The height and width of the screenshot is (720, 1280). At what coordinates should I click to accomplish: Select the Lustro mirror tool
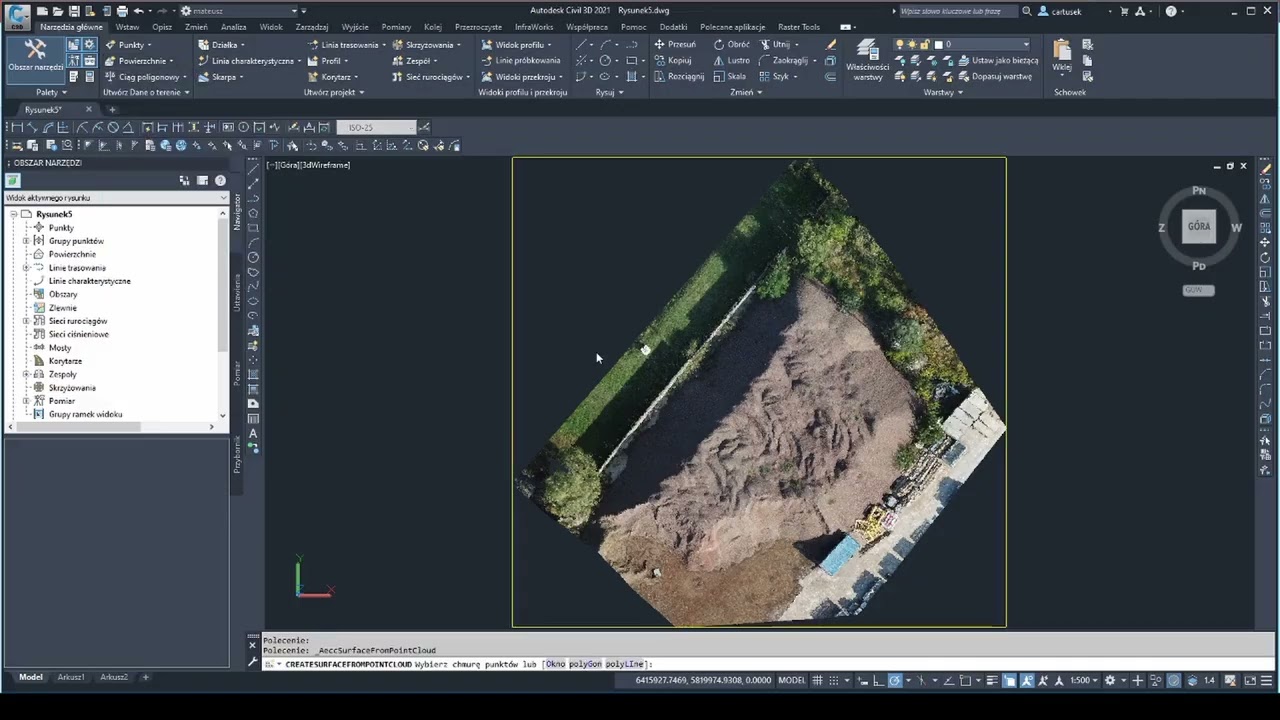(x=732, y=60)
